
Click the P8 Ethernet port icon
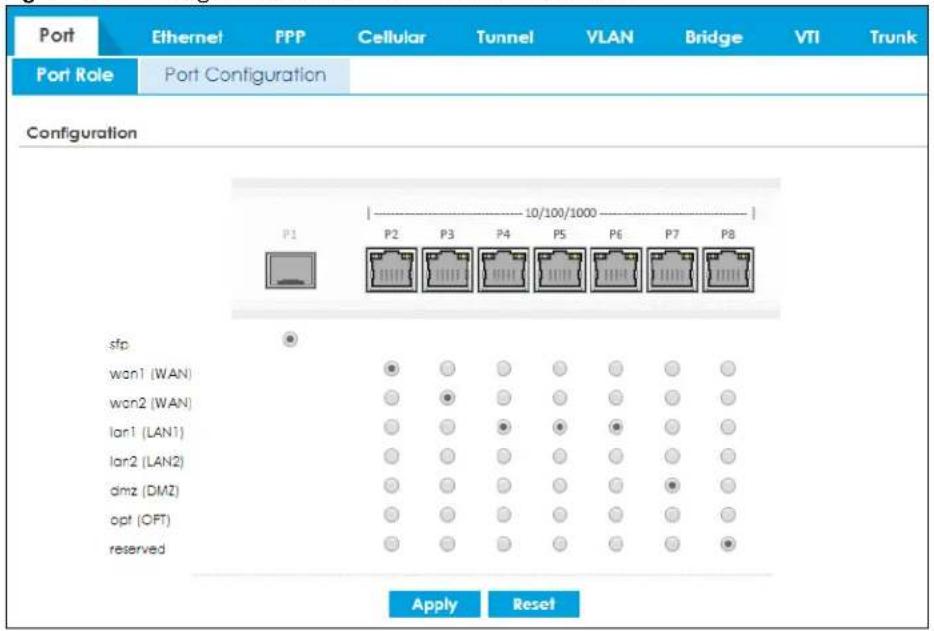[x=728, y=271]
